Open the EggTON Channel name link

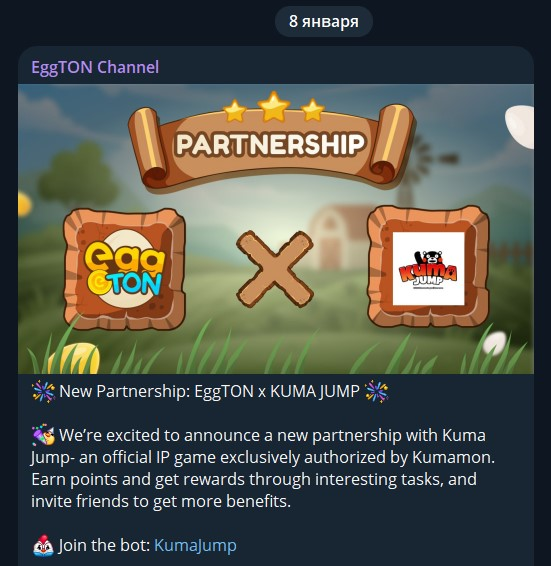(95, 67)
